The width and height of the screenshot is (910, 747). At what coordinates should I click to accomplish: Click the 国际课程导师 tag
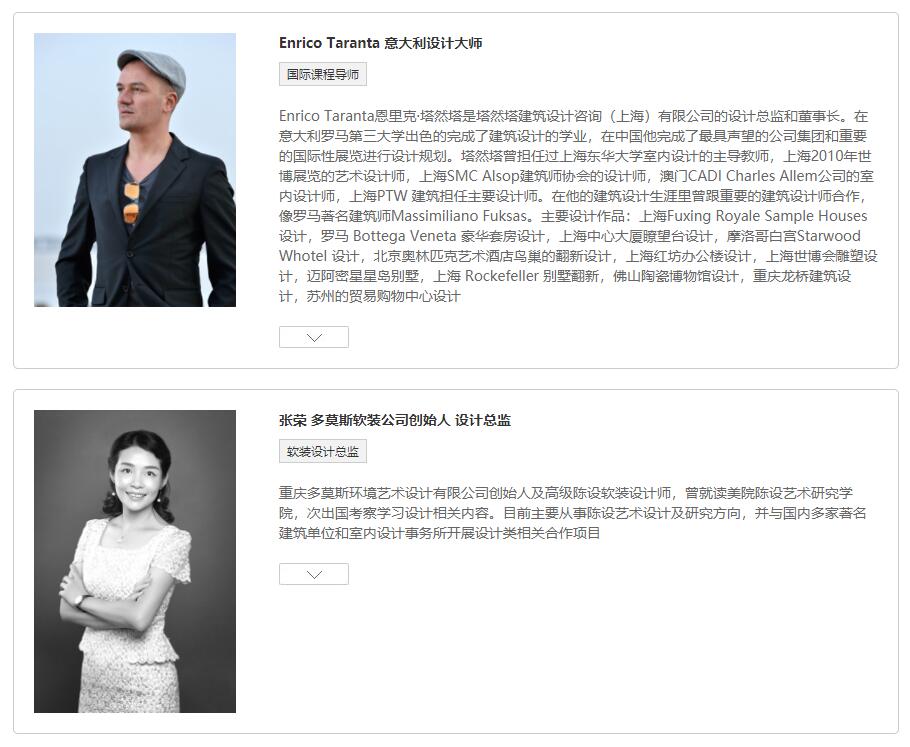click(x=323, y=74)
